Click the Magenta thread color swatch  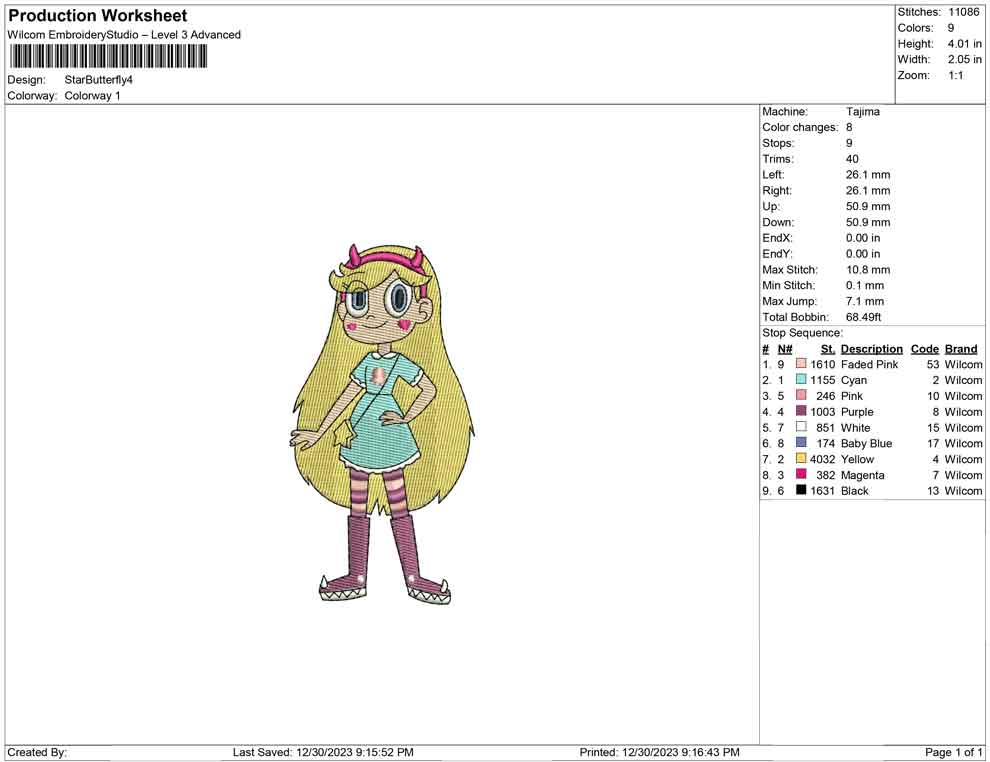(x=801, y=474)
